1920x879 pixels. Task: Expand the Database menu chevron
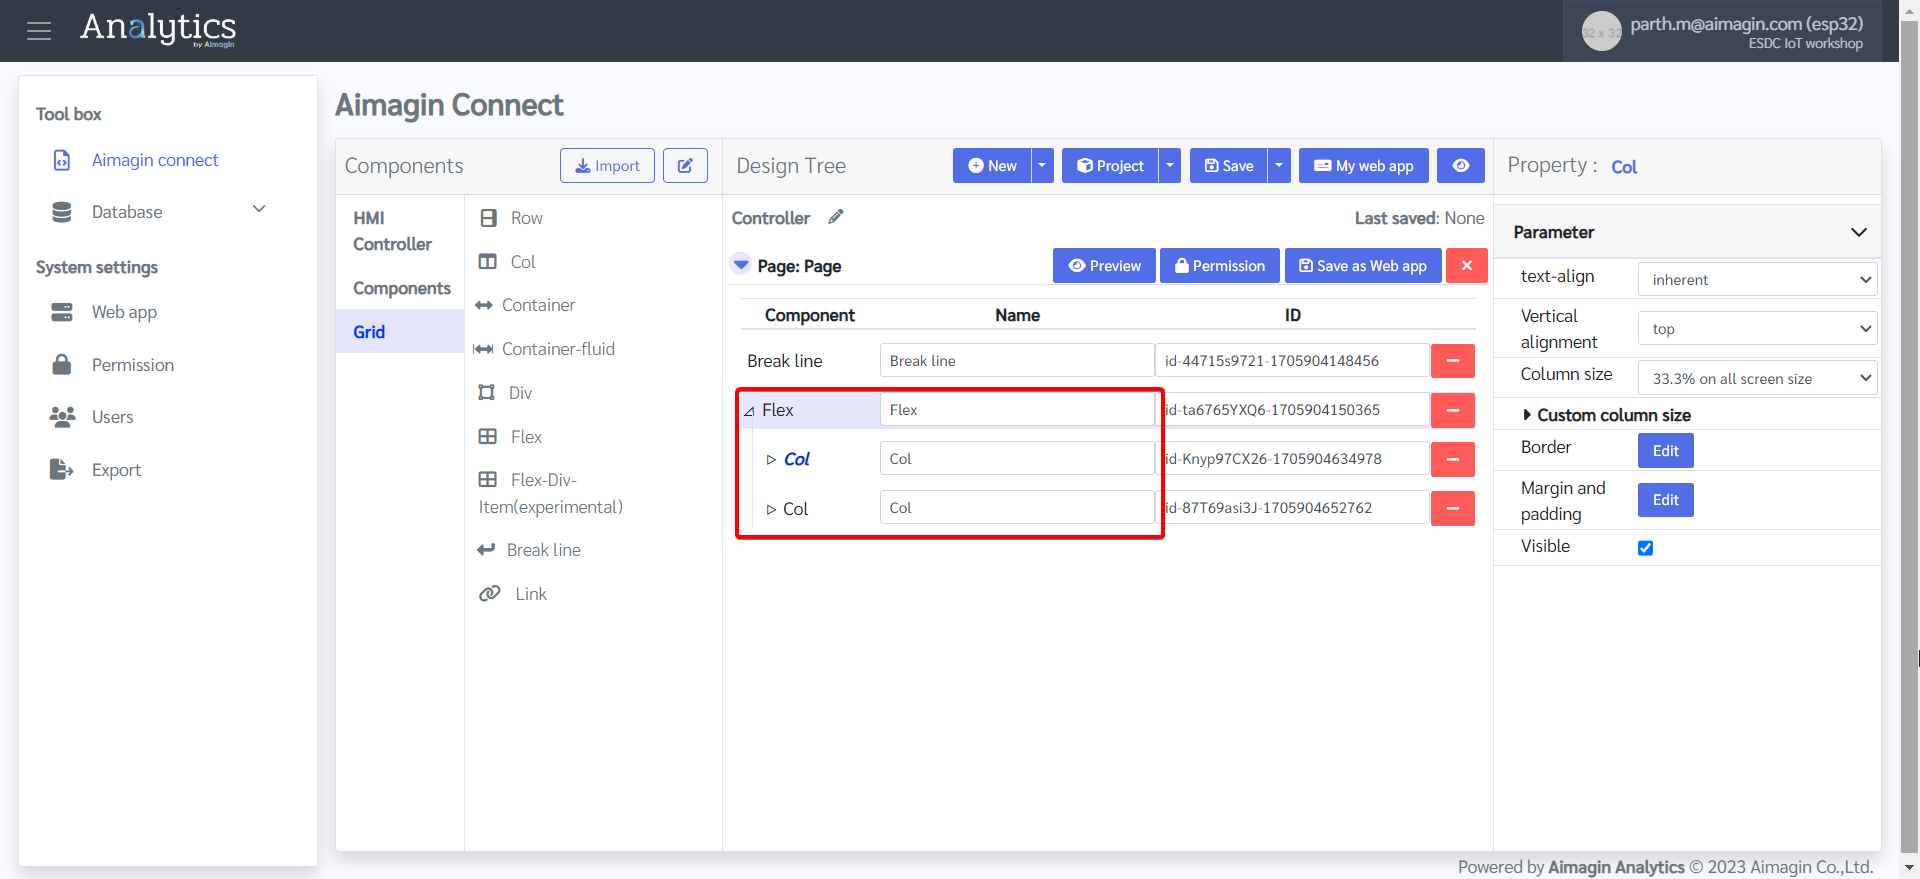pyautogui.click(x=259, y=209)
